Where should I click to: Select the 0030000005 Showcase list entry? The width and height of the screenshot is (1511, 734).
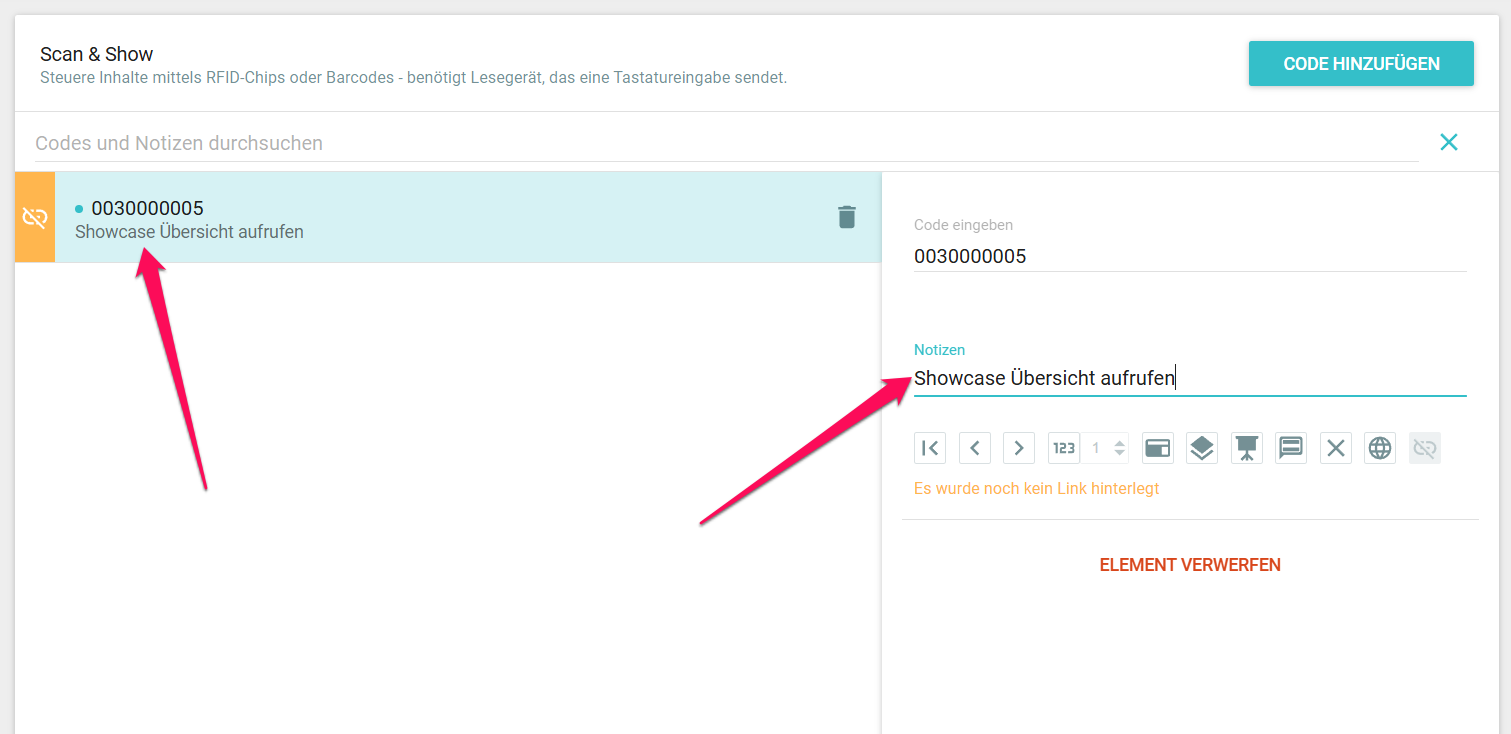(x=450, y=218)
